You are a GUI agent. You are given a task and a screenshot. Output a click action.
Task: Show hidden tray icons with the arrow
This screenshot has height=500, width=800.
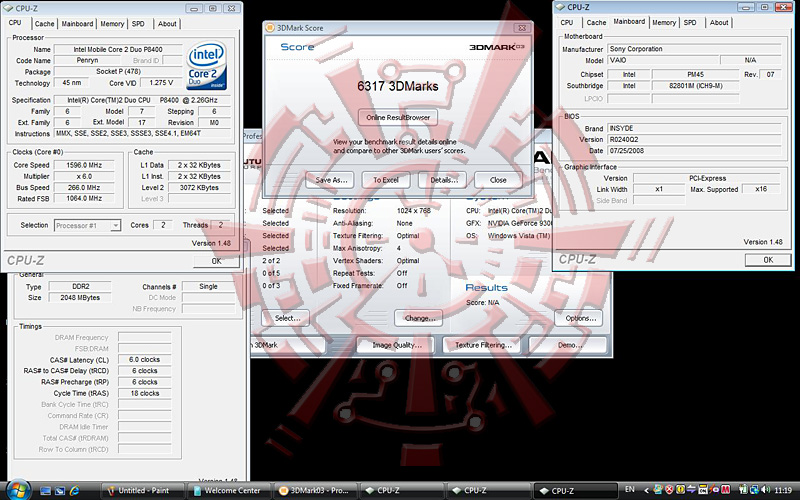pos(646,490)
